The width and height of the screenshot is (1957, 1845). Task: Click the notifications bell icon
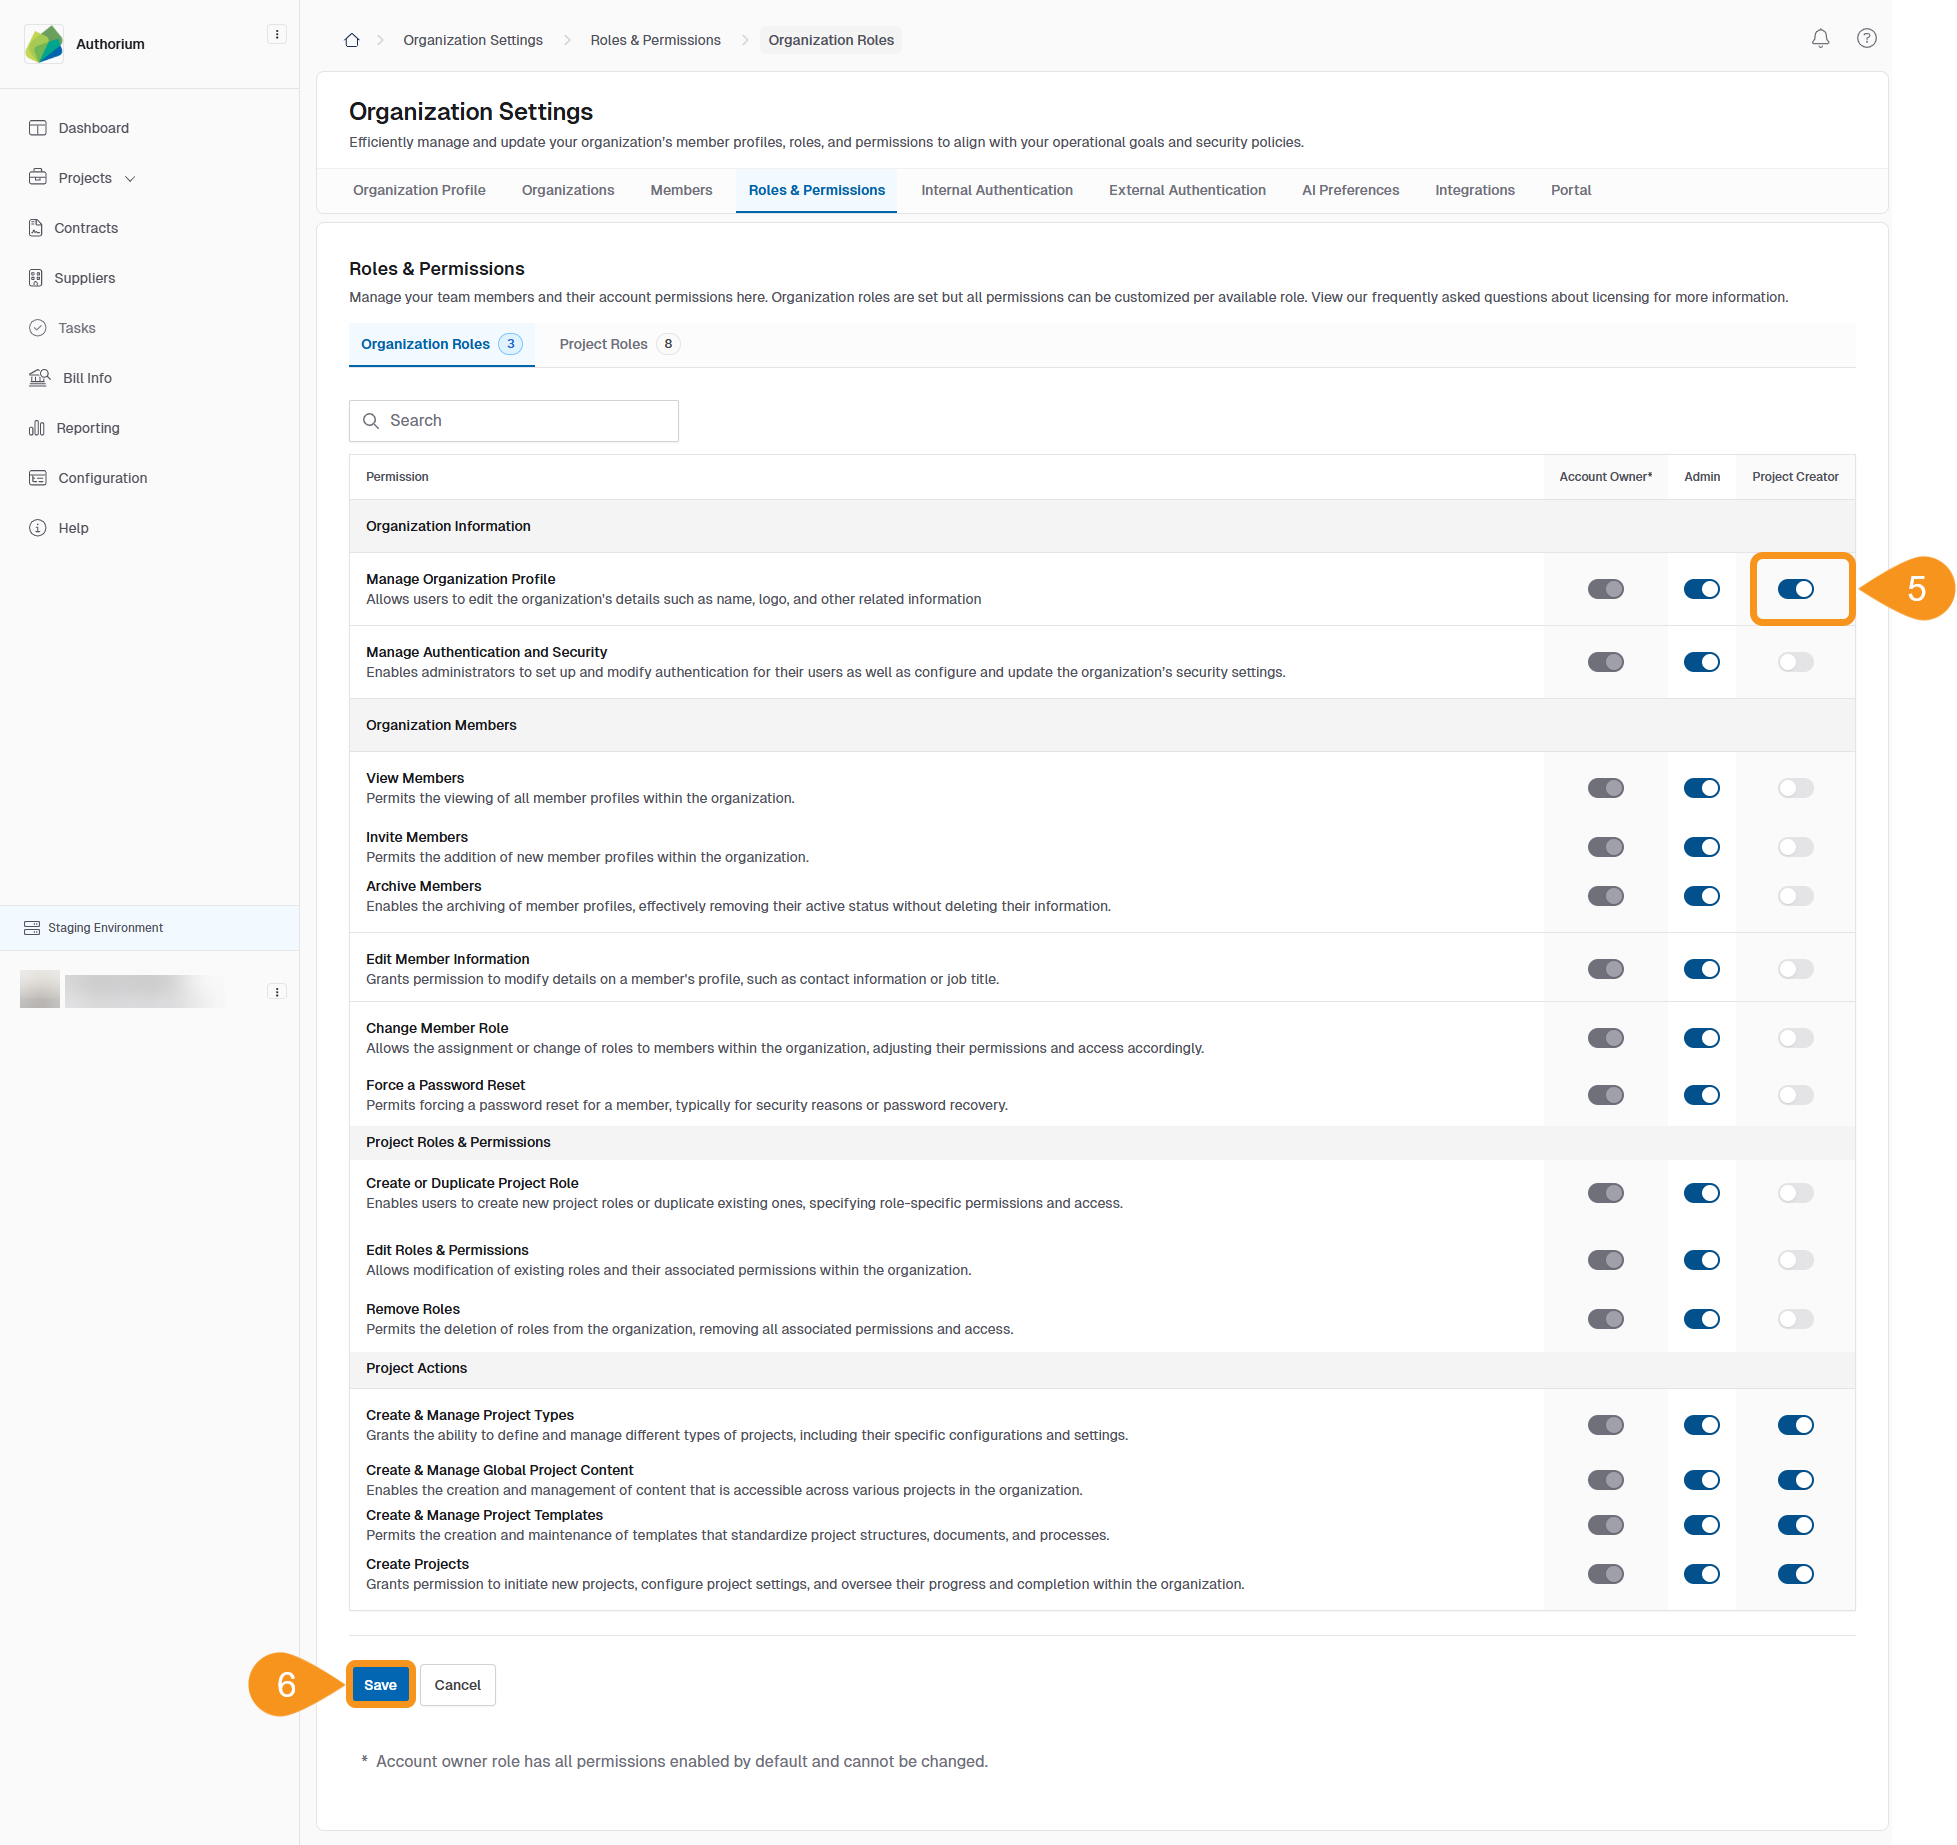tap(1820, 39)
